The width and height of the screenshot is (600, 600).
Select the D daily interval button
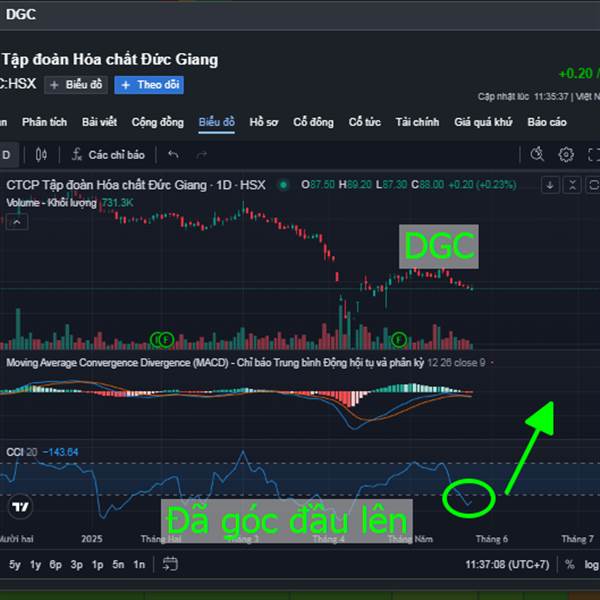[x=7, y=155]
